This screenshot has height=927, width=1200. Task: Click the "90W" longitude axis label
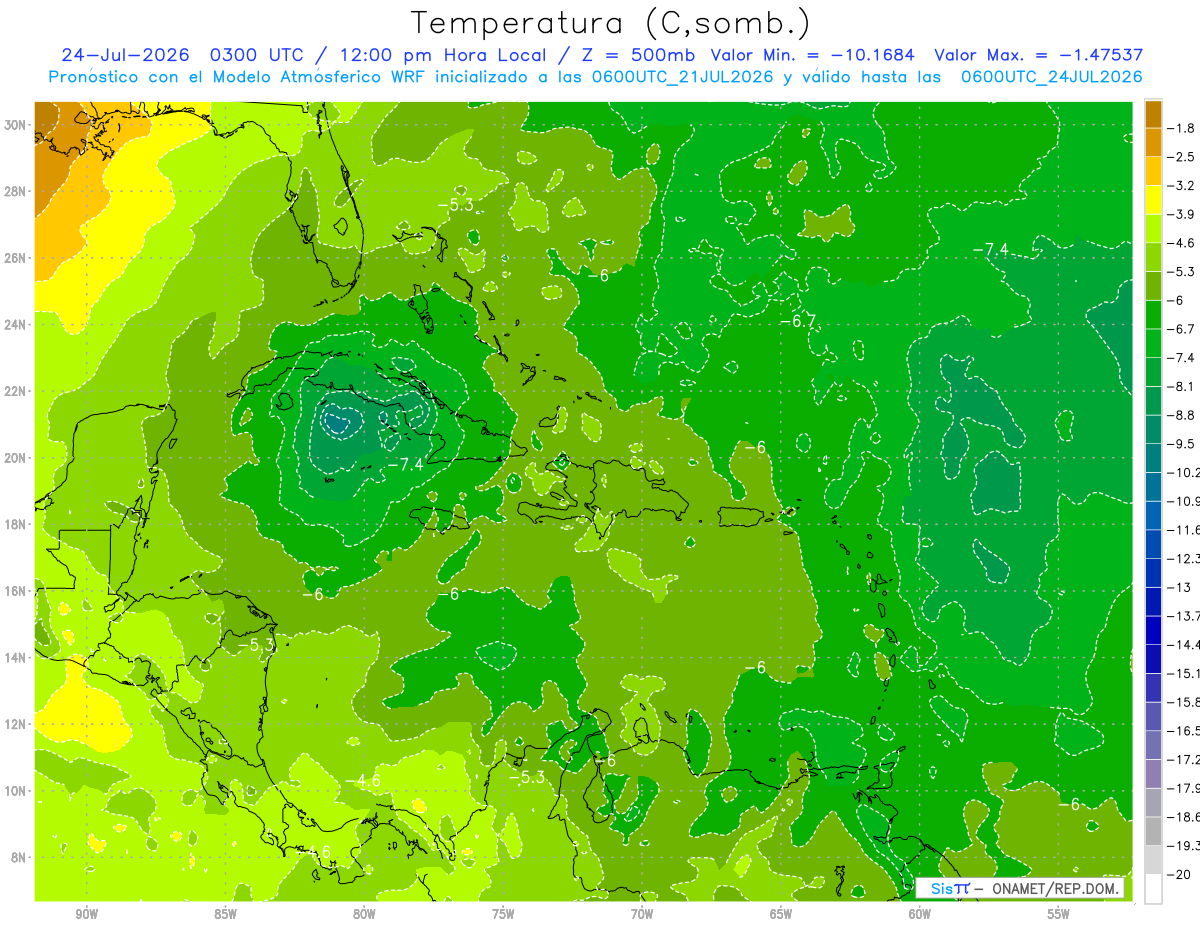pyautogui.click(x=86, y=914)
